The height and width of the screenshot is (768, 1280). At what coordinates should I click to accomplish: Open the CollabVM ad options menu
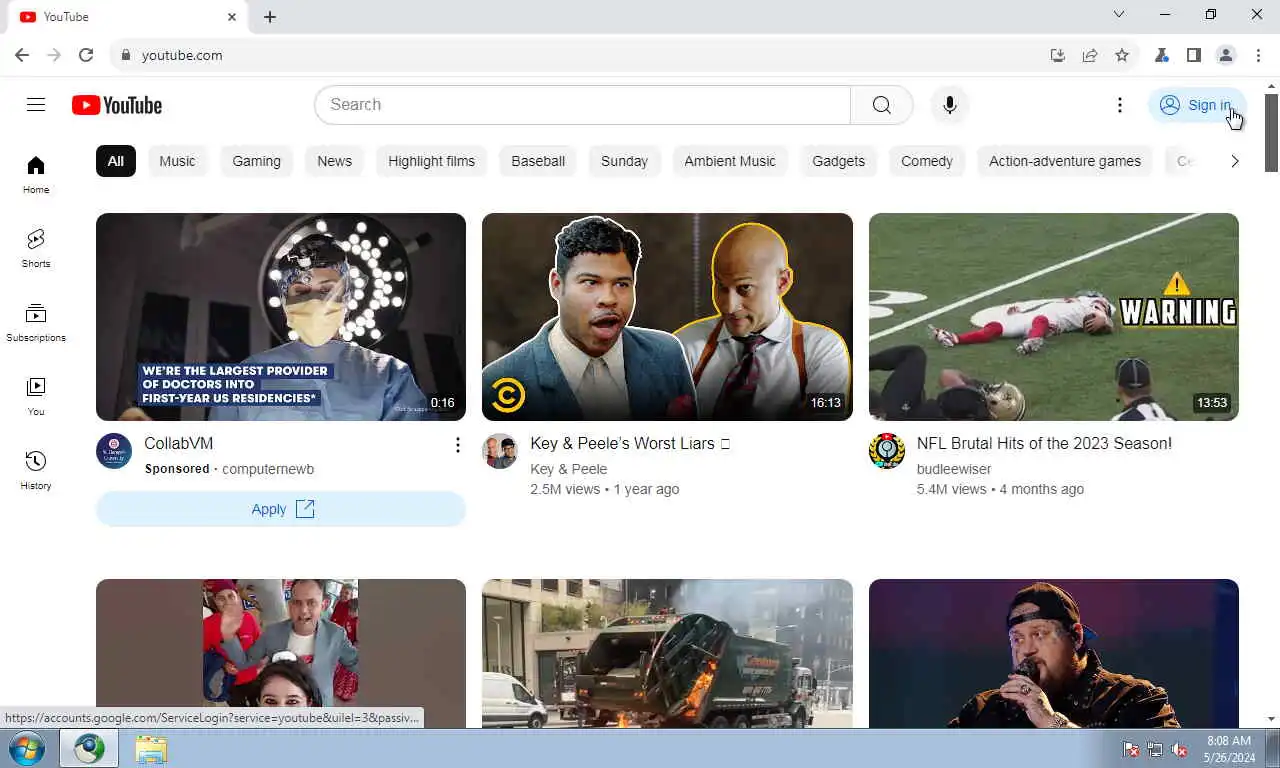[458, 445]
